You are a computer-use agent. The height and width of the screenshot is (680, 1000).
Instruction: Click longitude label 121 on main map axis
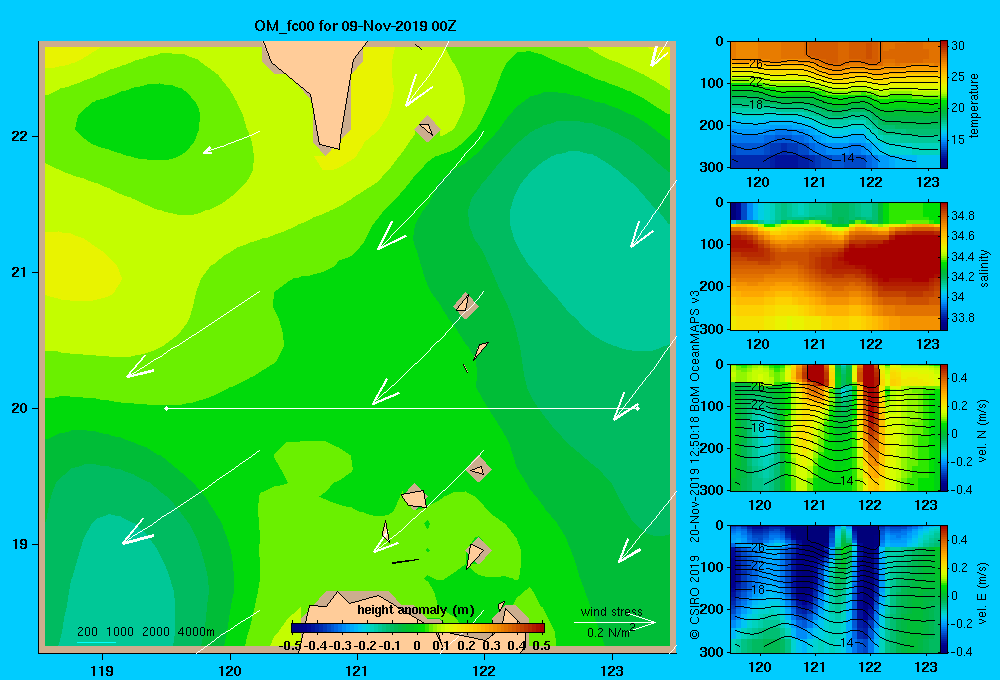pyautogui.click(x=357, y=670)
